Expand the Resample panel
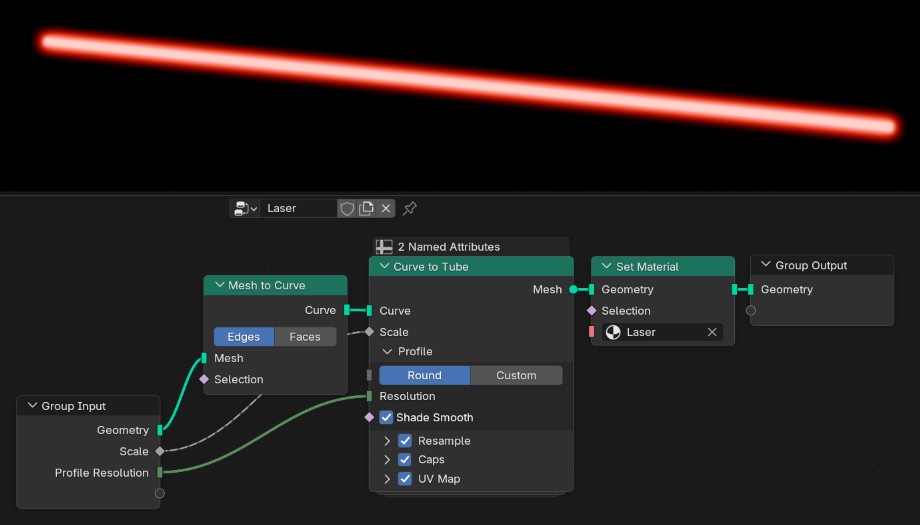Image resolution: width=920 pixels, height=525 pixels. click(387, 441)
